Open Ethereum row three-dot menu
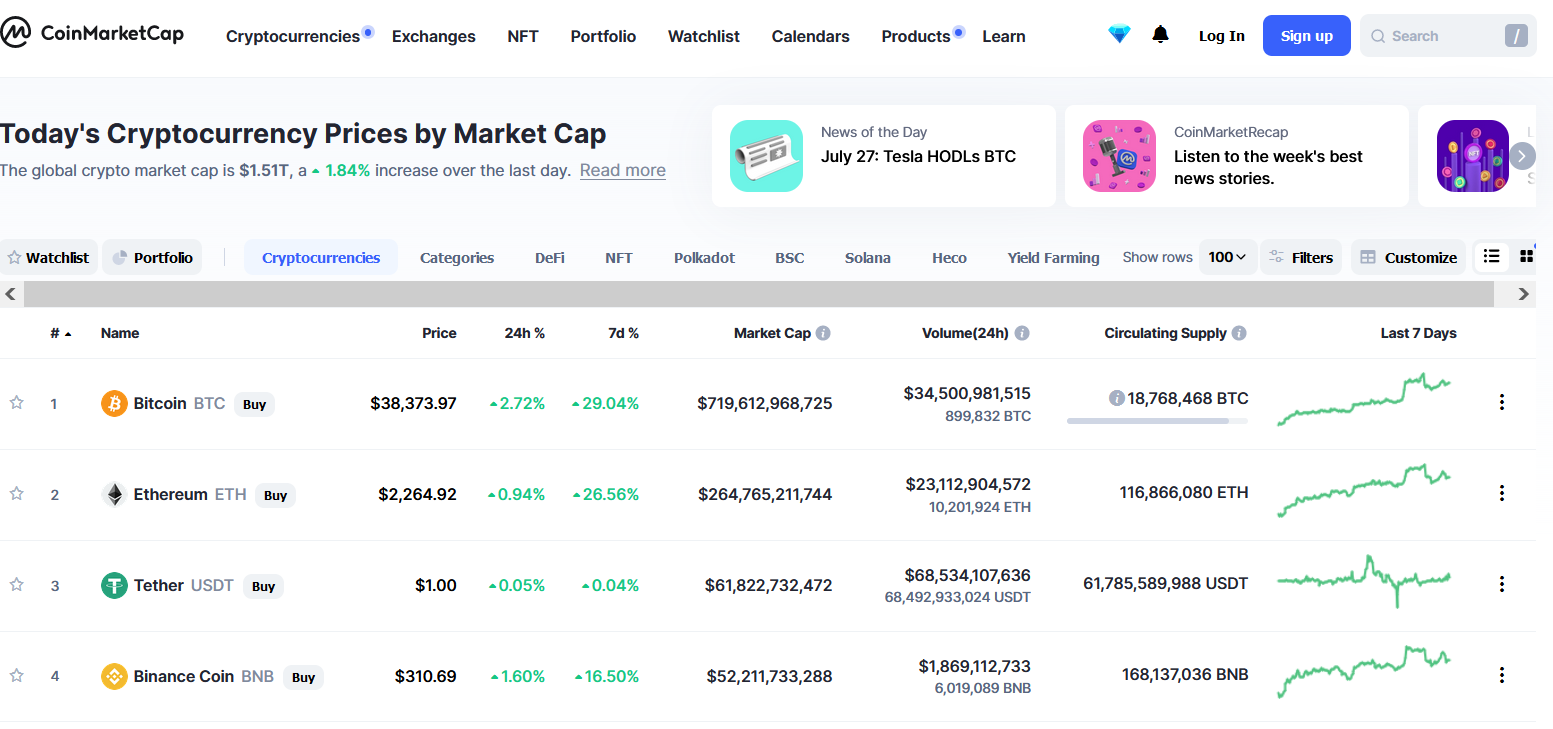This screenshot has height=729, width=1553. pos(1501,493)
